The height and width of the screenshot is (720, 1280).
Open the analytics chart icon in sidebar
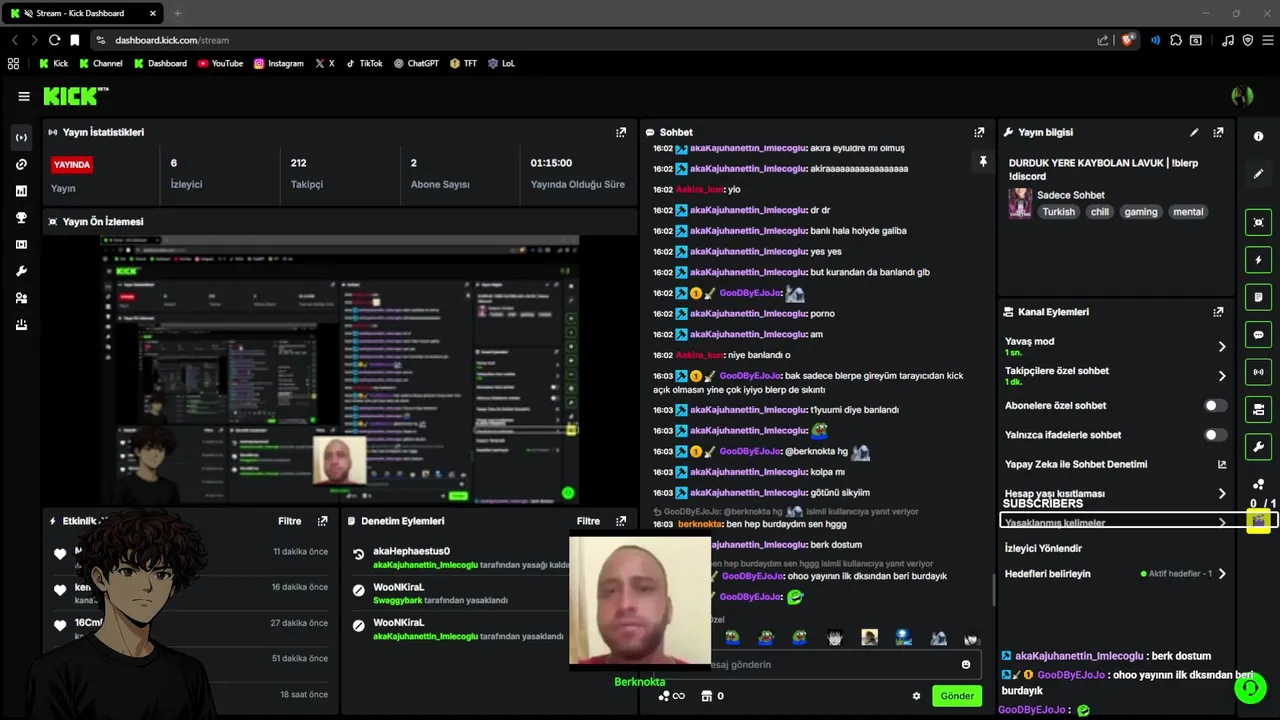point(21,191)
